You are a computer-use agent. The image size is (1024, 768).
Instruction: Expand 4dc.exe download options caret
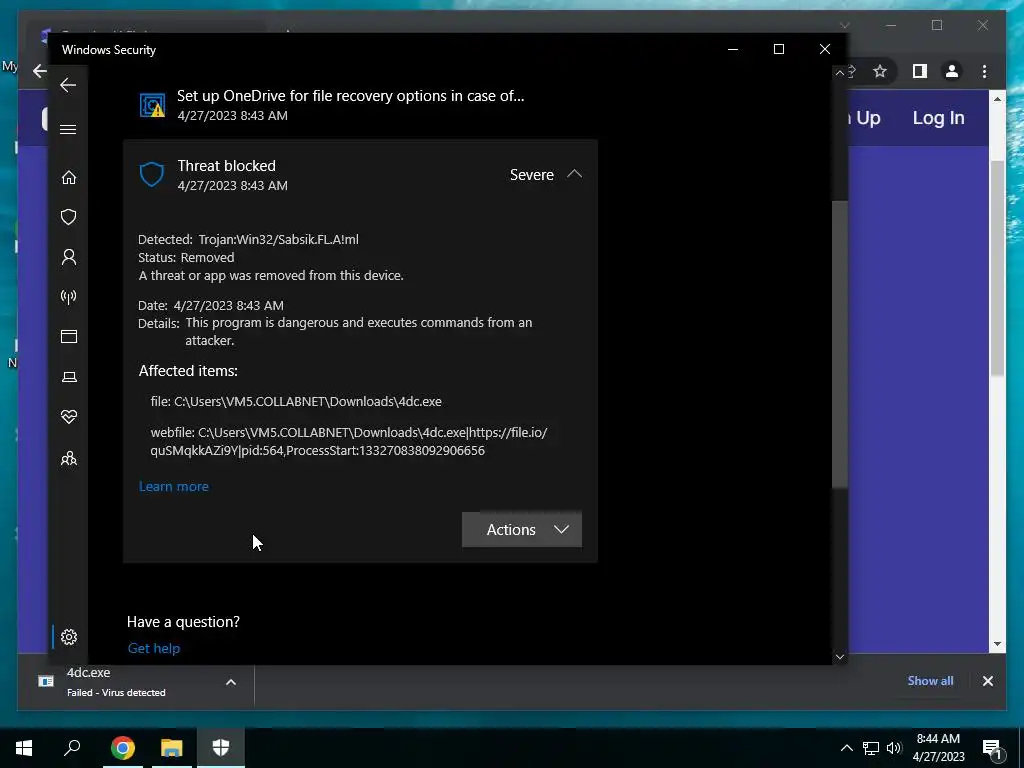point(231,682)
